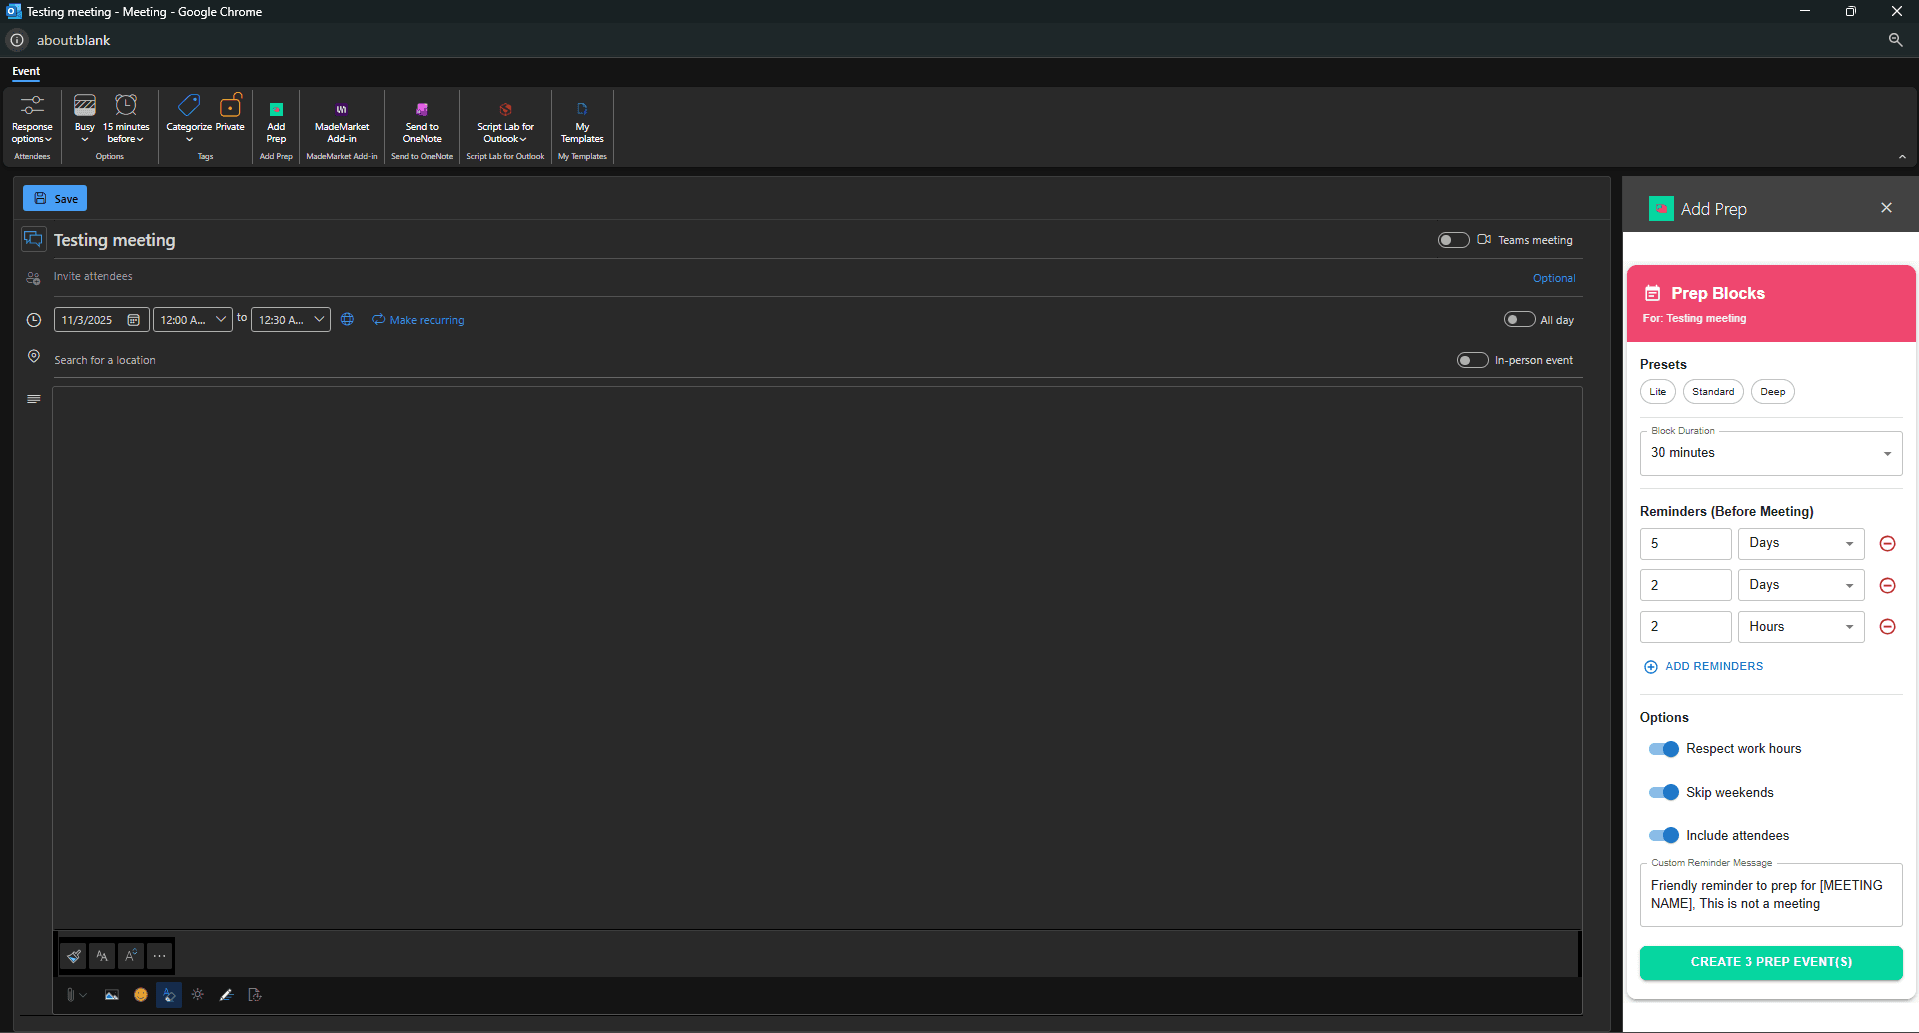Click Create 3 Prep Event(s)
This screenshot has height=1033, width=1919.
(x=1771, y=962)
